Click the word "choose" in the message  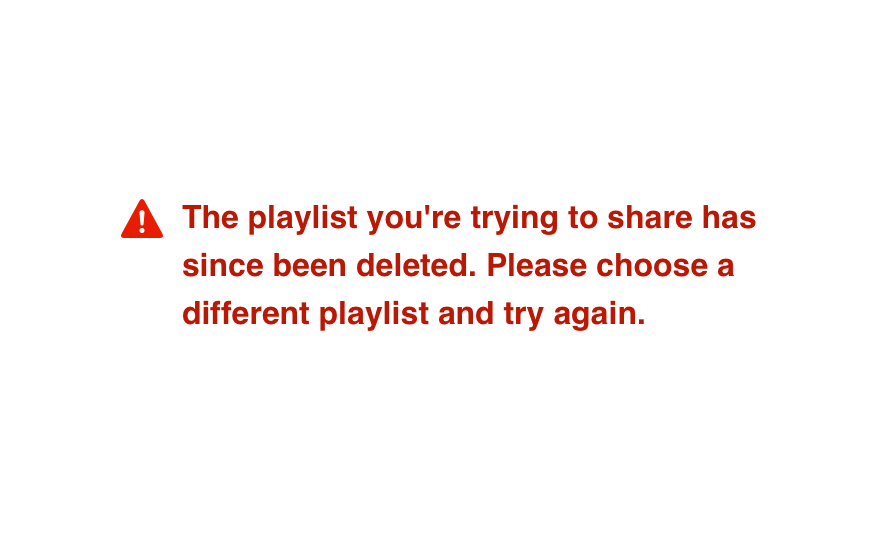coord(652,265)
